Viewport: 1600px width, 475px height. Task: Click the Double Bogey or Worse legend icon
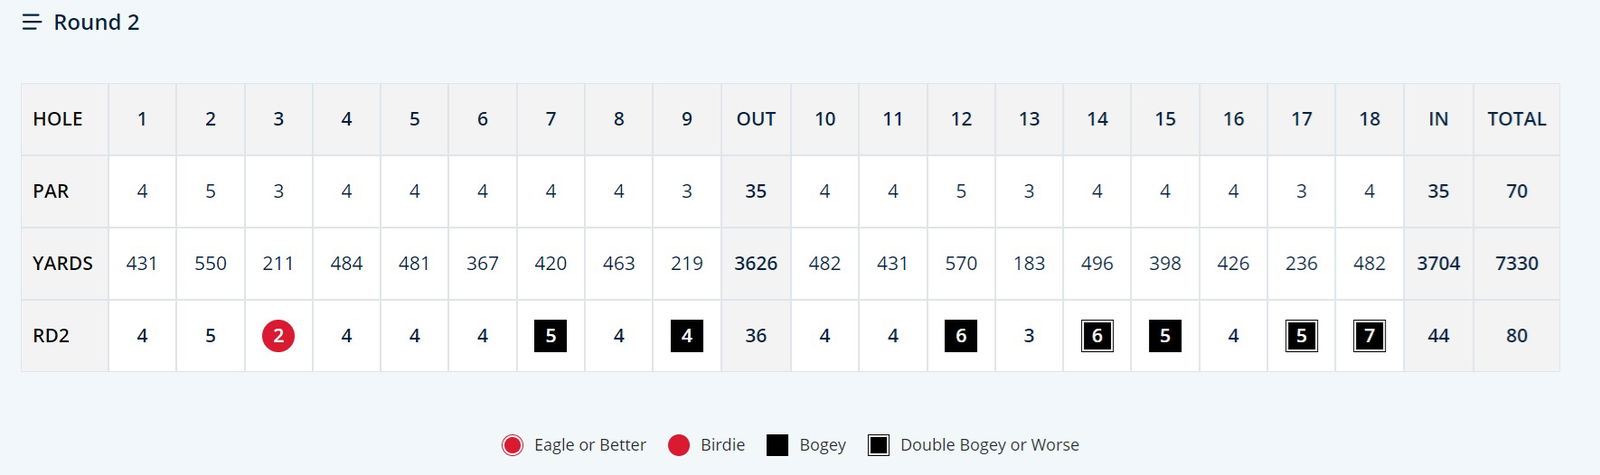click(878, 445)
